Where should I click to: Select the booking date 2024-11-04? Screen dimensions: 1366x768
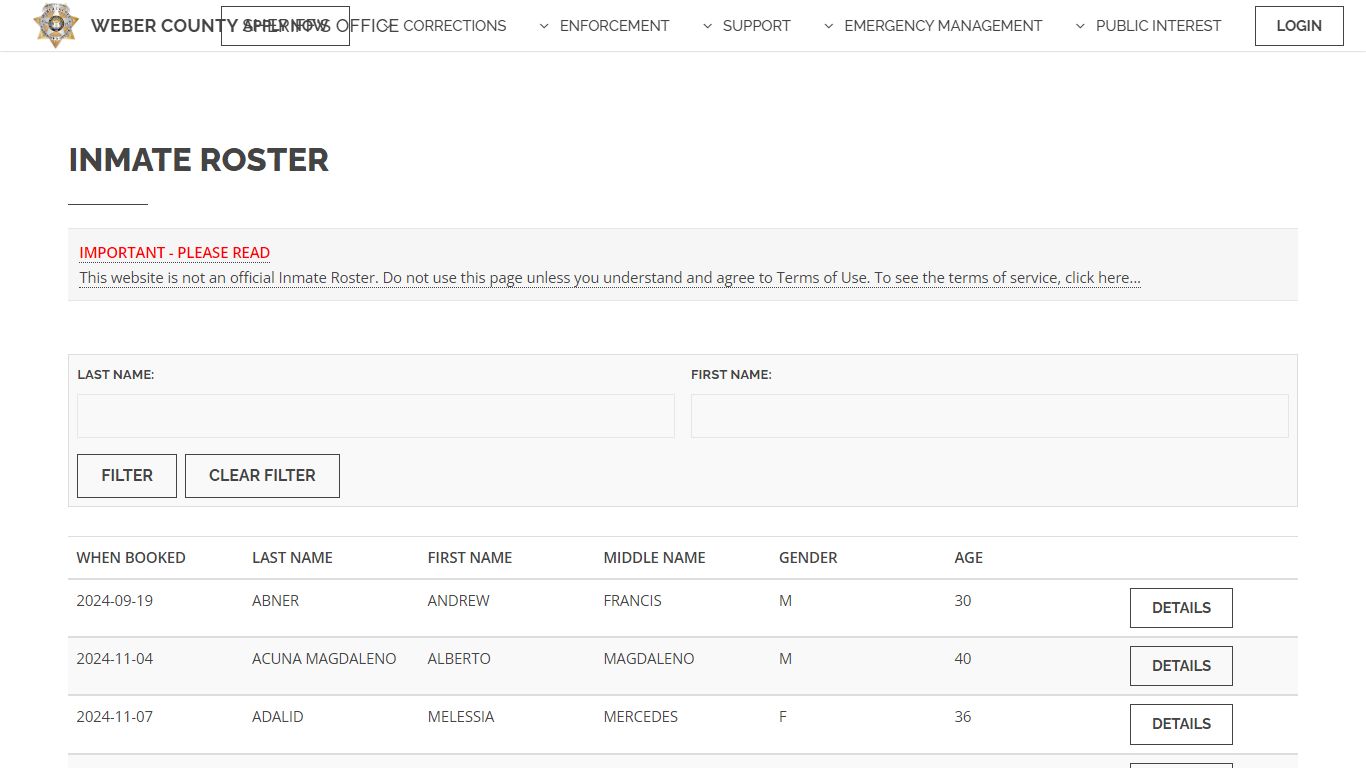point(115,659)
